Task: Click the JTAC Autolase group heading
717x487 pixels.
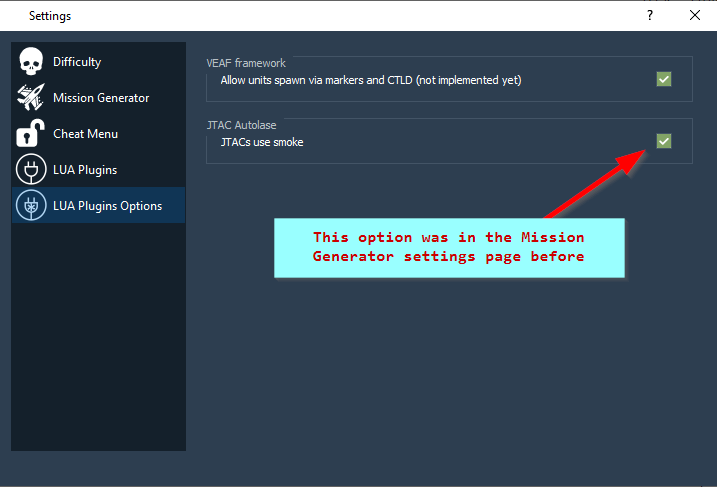Action: 241,126
